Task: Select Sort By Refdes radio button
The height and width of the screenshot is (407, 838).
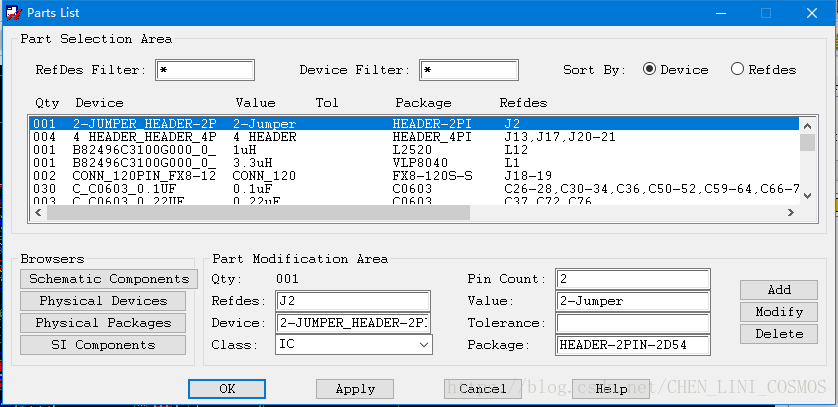Action: click(737, 69)
